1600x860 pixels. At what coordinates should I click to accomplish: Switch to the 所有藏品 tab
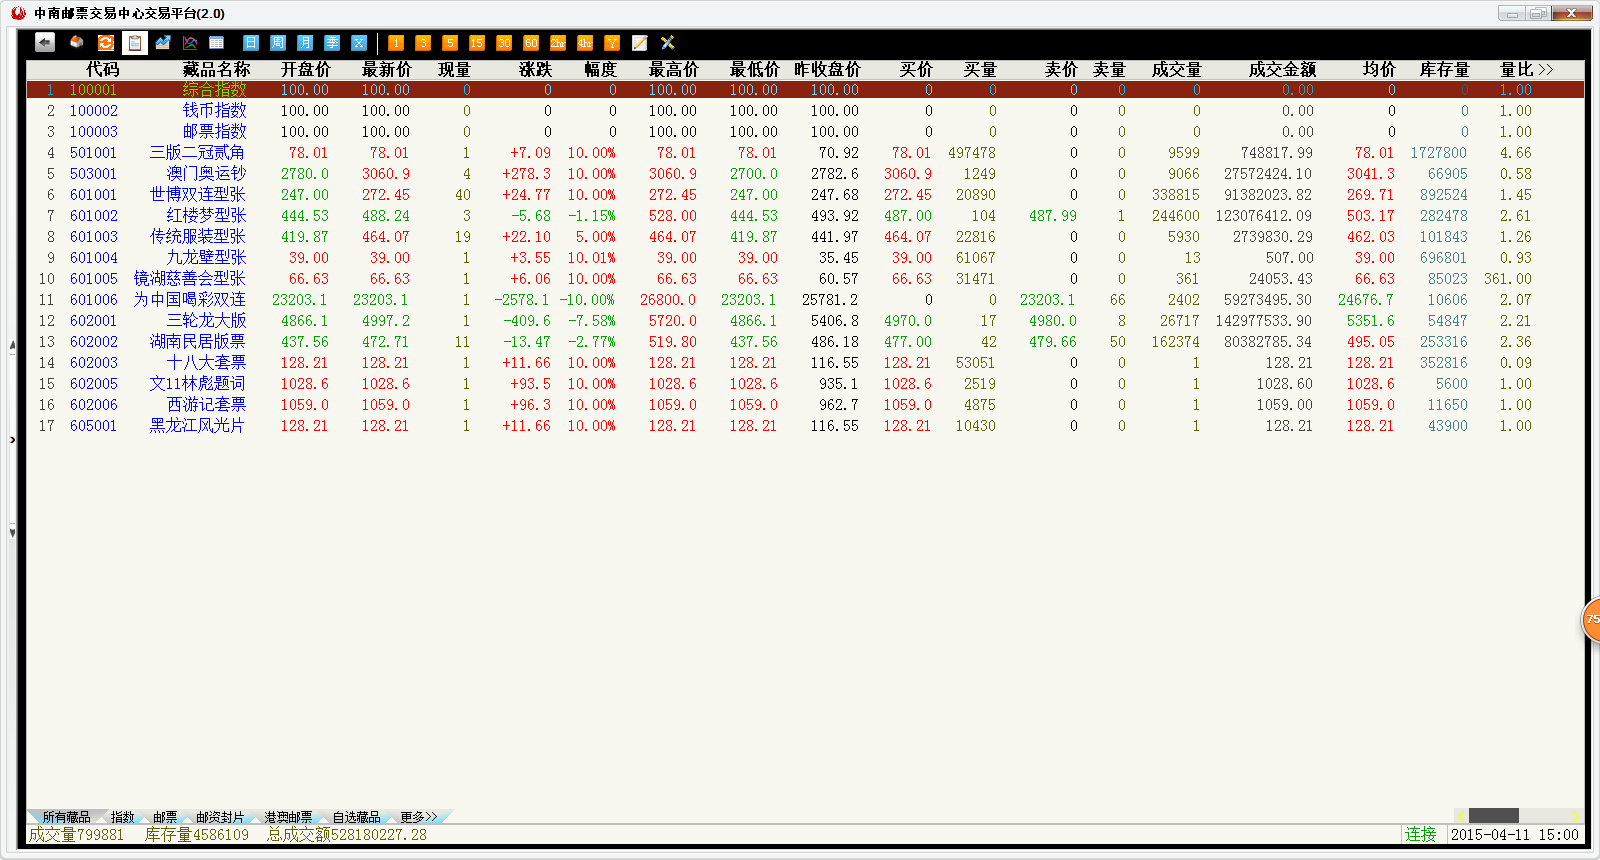click(66, 817)
